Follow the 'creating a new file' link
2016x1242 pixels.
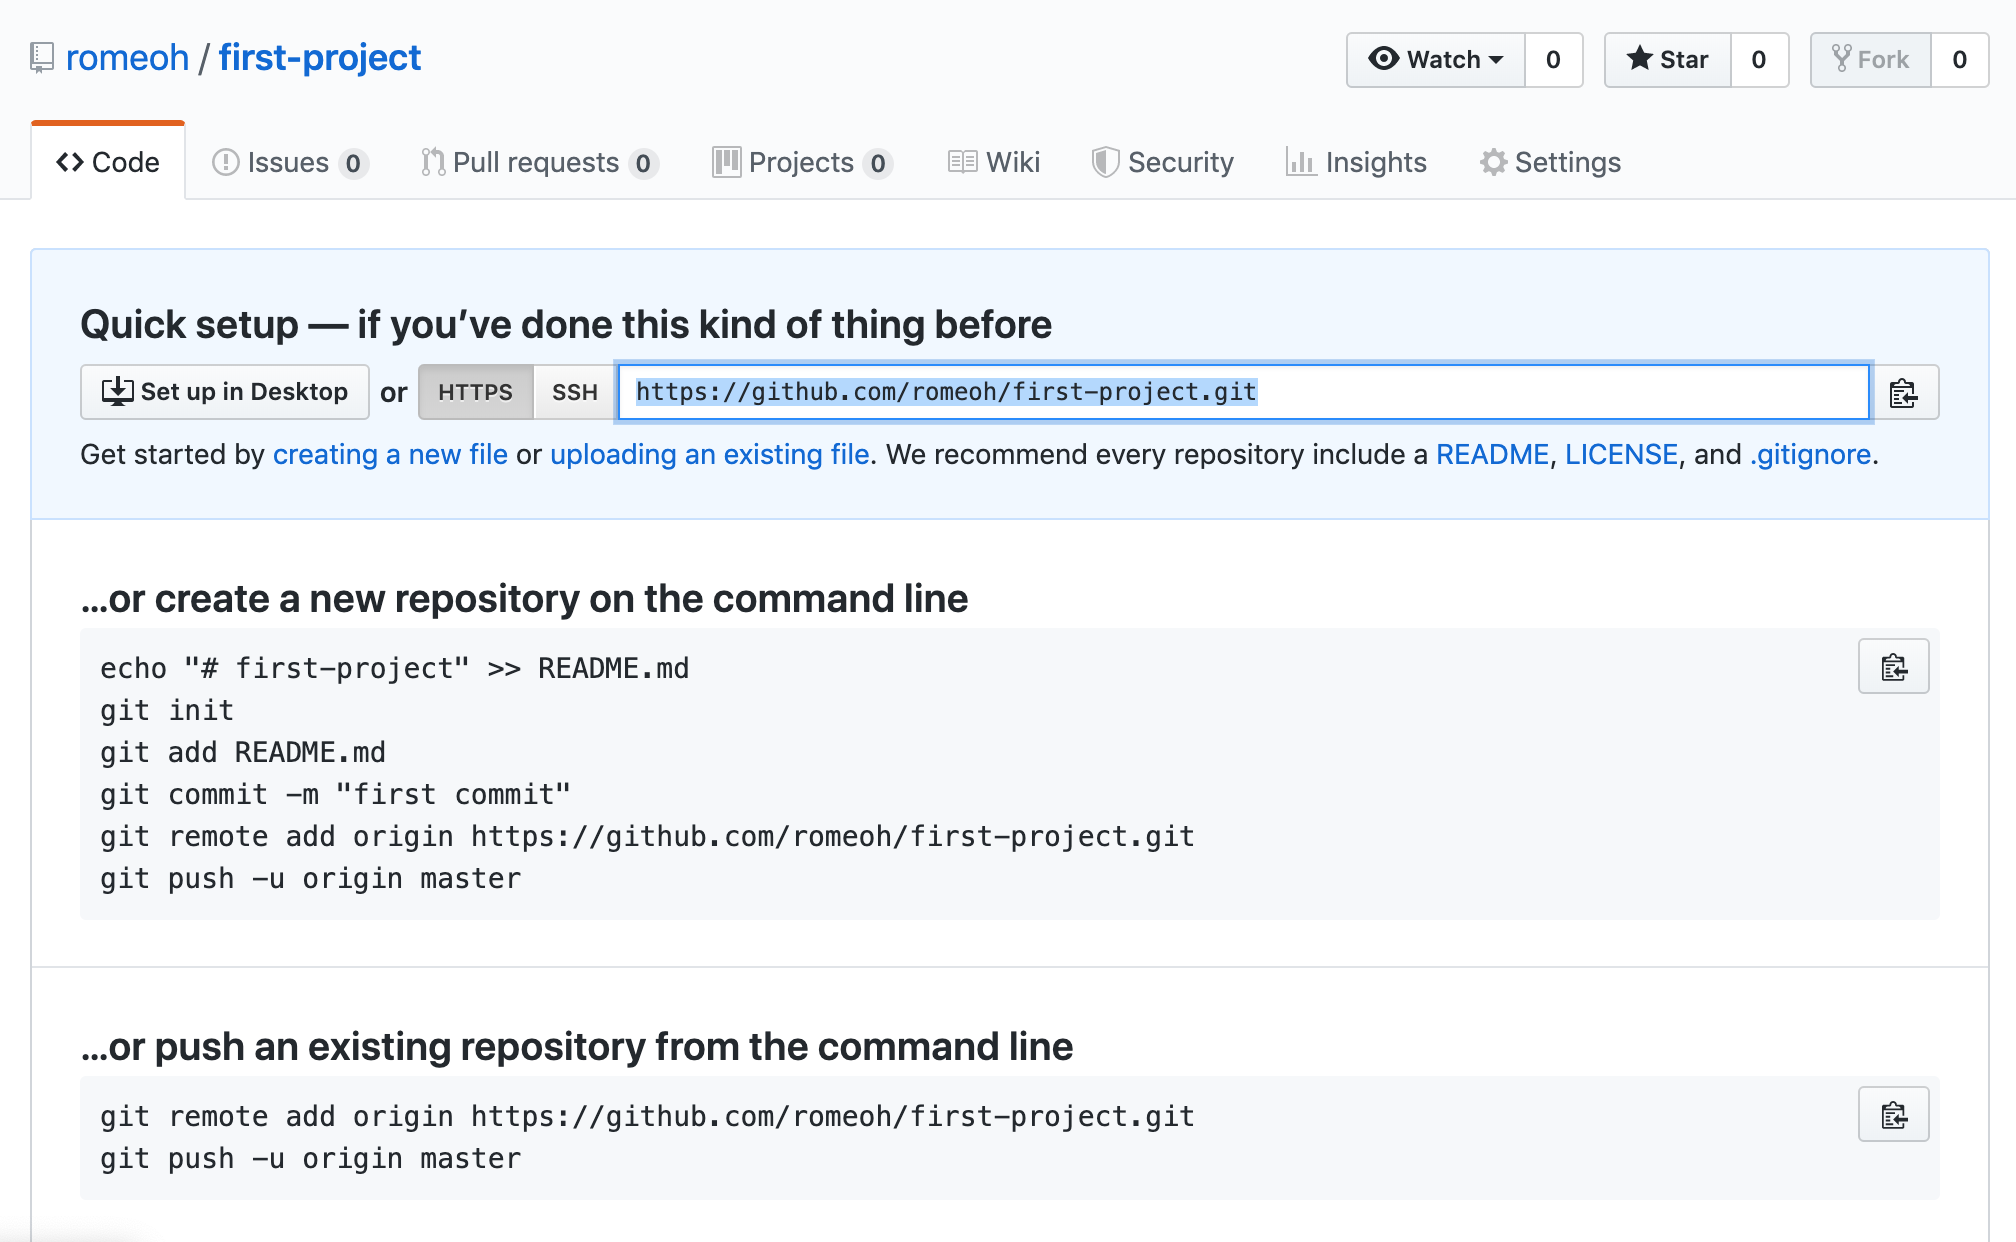point(390,455)
